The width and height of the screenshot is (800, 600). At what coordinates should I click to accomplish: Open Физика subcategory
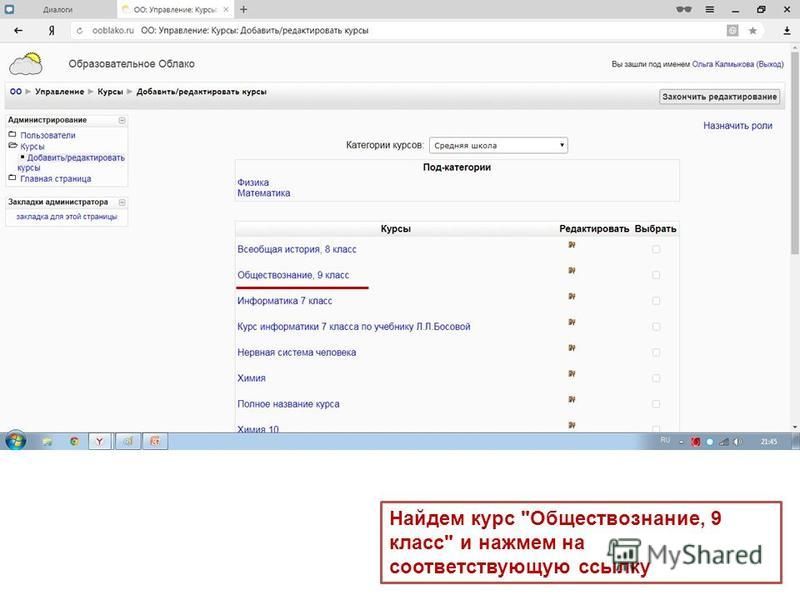click(253, 182)
